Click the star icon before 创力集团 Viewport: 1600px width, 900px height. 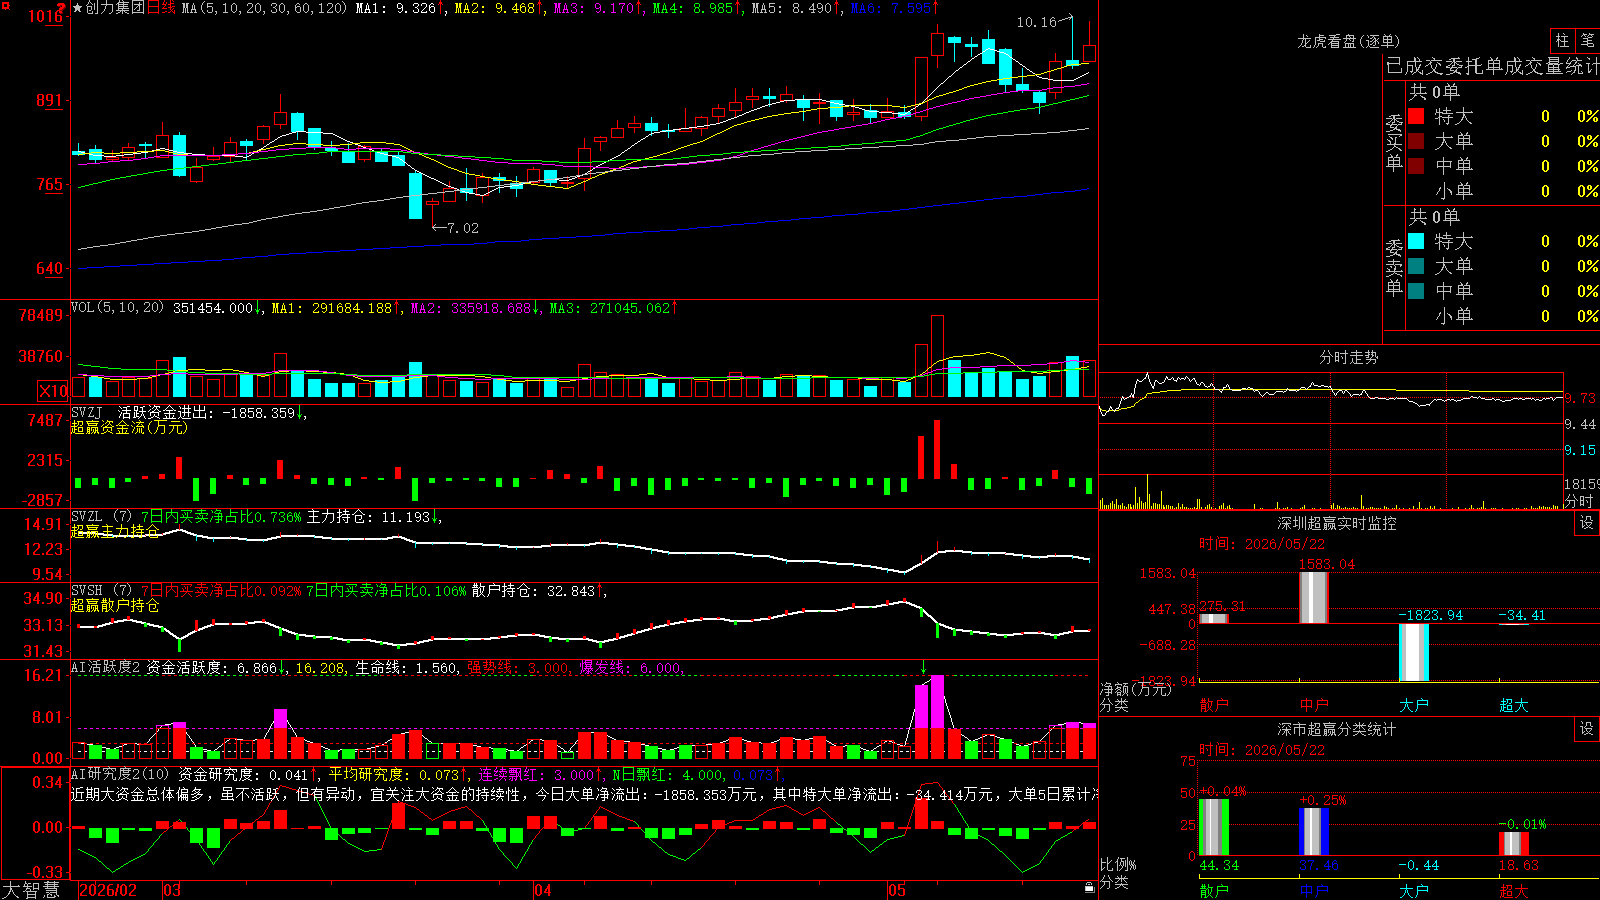coord(78,8)
